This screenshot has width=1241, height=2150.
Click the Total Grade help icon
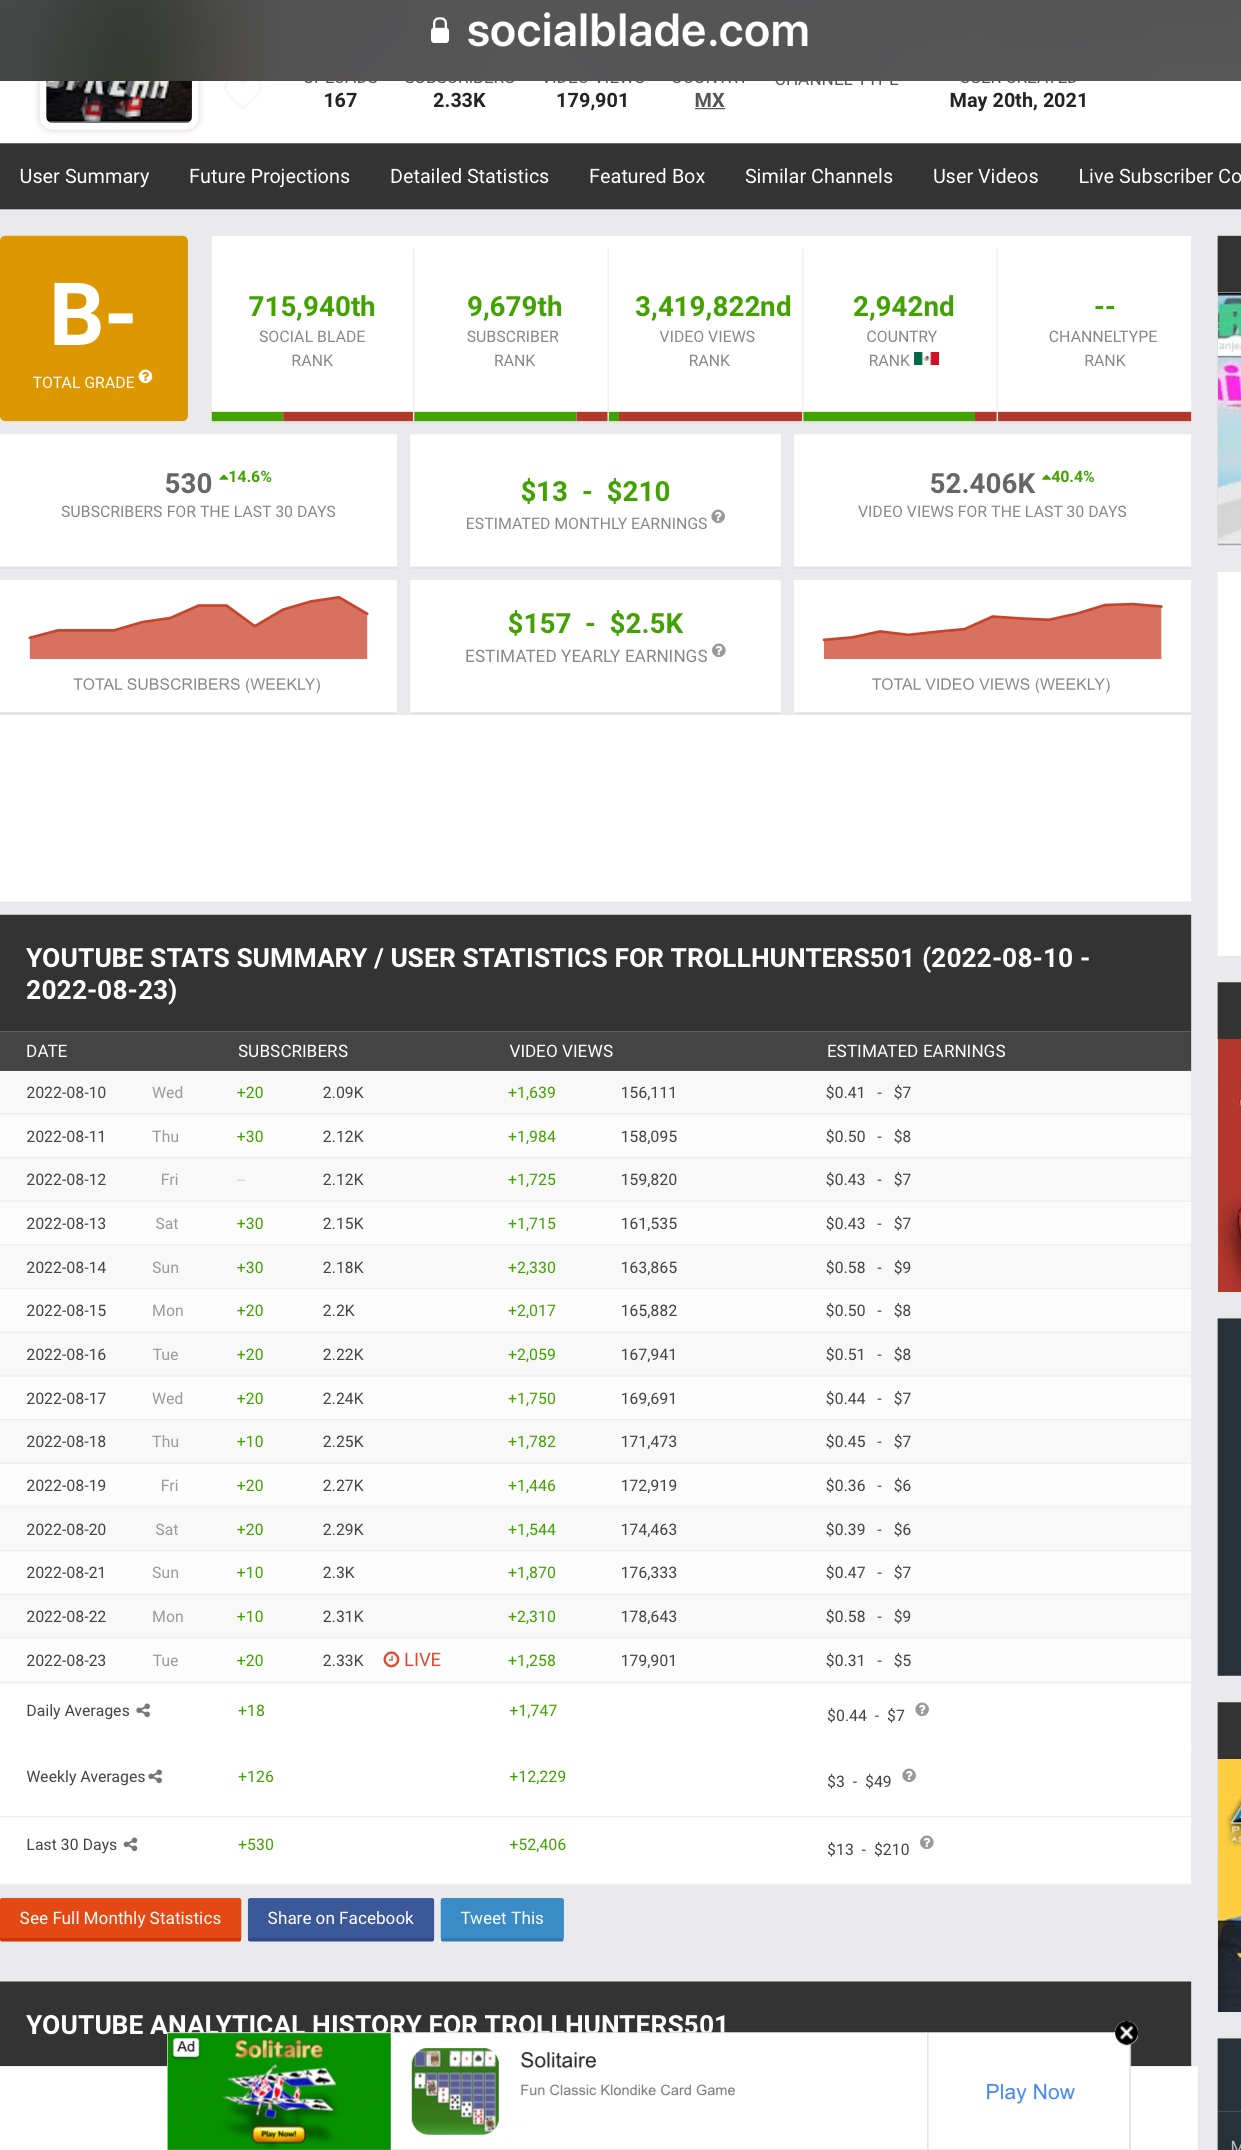click(x=146, y=377)
